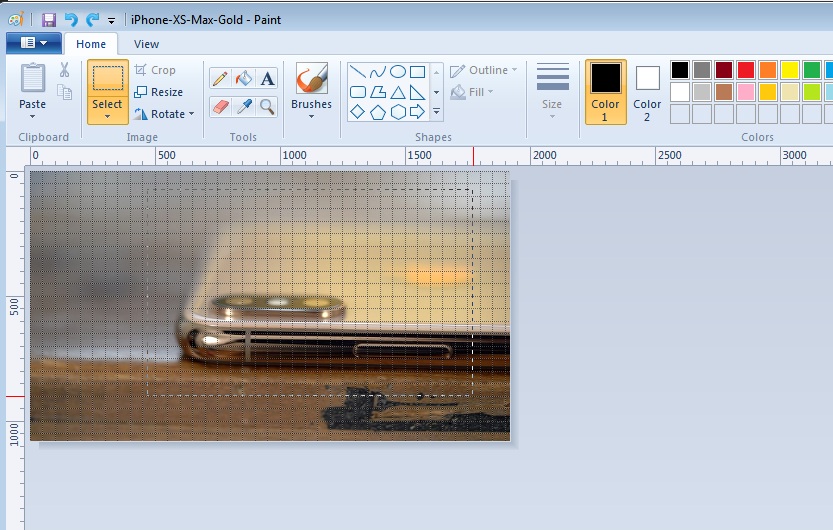Pick the brown color swatch
This screenshot has width=833, height=530.
(724, 92)
